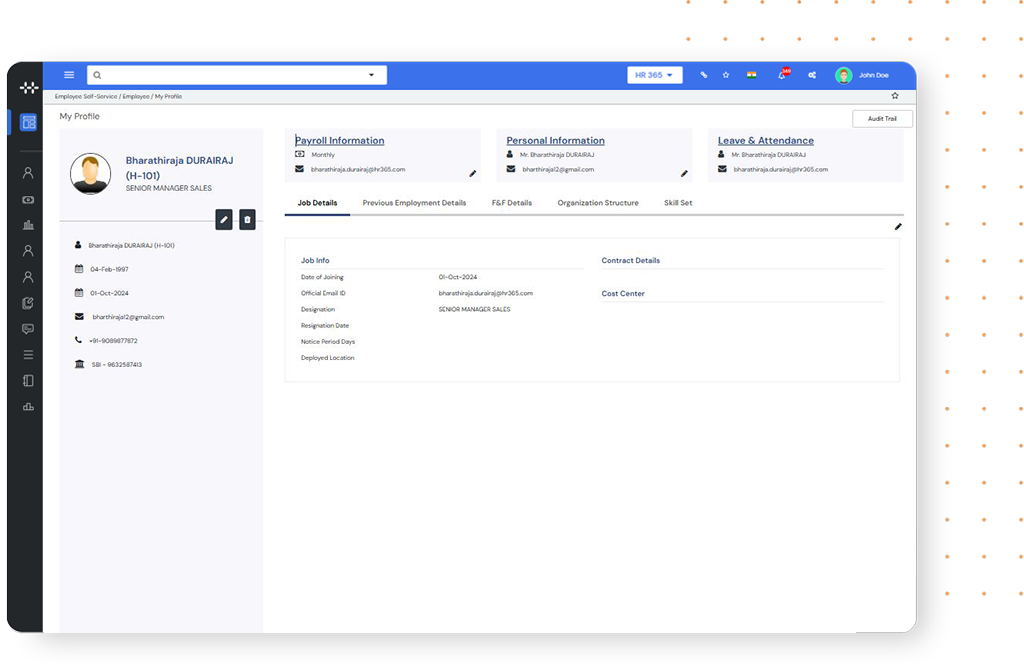Image resolution: width=1024 pixels, height=671 pixels.
Task: Open the search filter dropdown arrow
Action: pos(369,74)
